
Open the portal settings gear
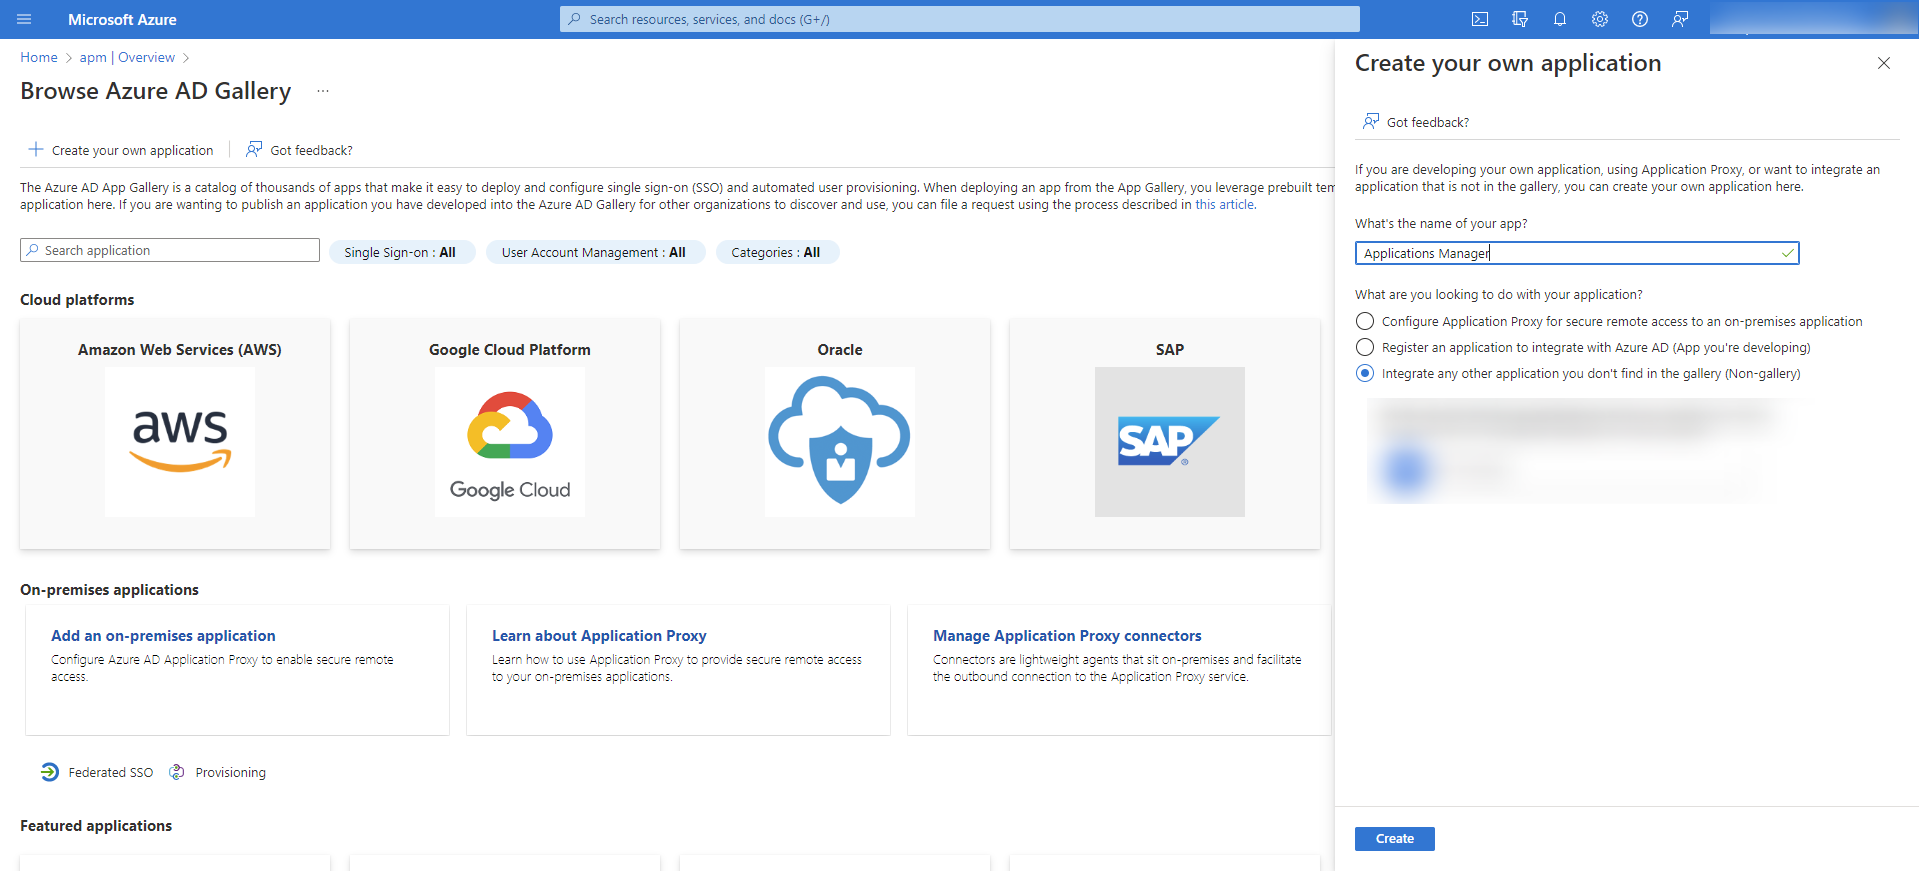1600,19
